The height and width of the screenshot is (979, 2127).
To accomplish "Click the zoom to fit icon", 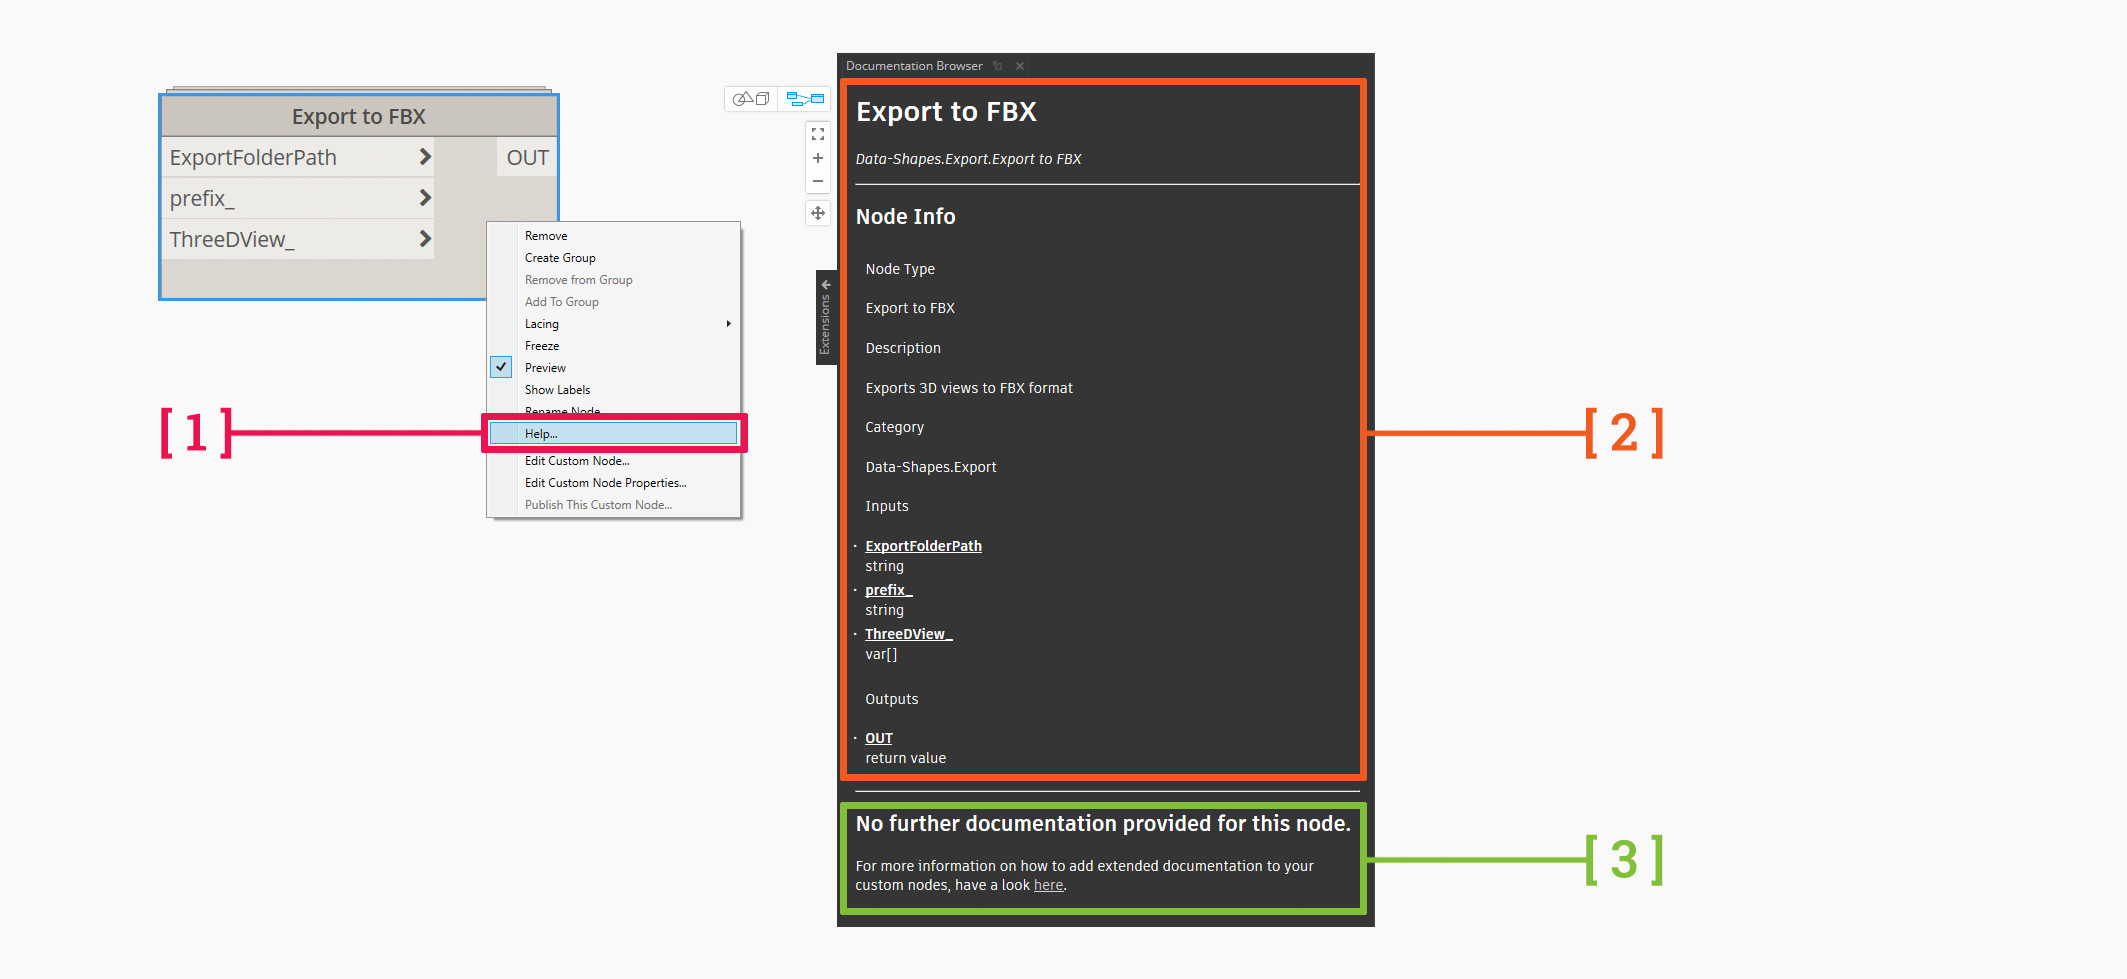I will 818,134.
